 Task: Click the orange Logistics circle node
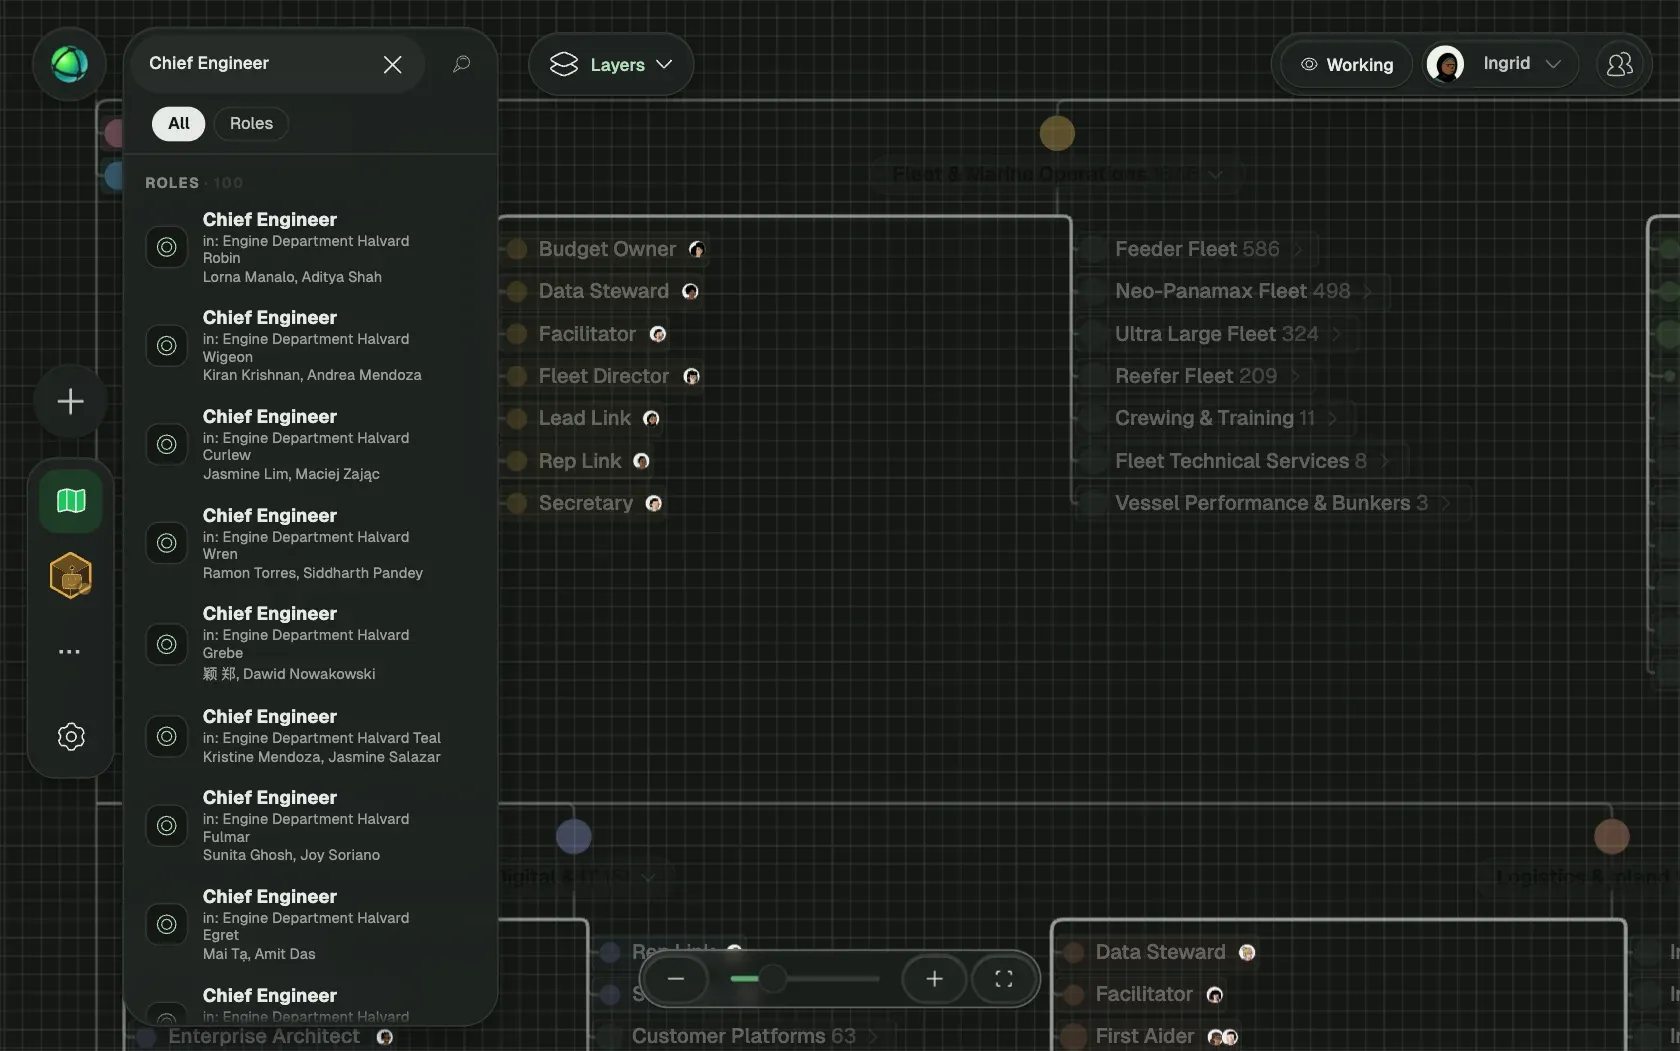pos(1611,836)
